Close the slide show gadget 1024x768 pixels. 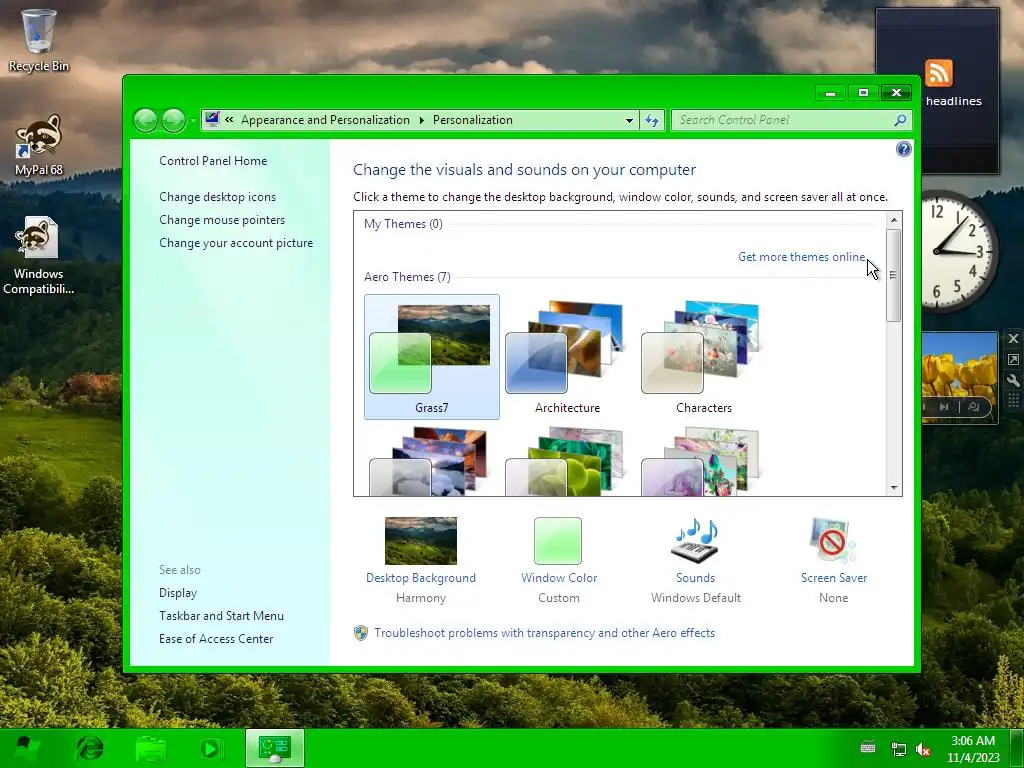(1013, 338)
